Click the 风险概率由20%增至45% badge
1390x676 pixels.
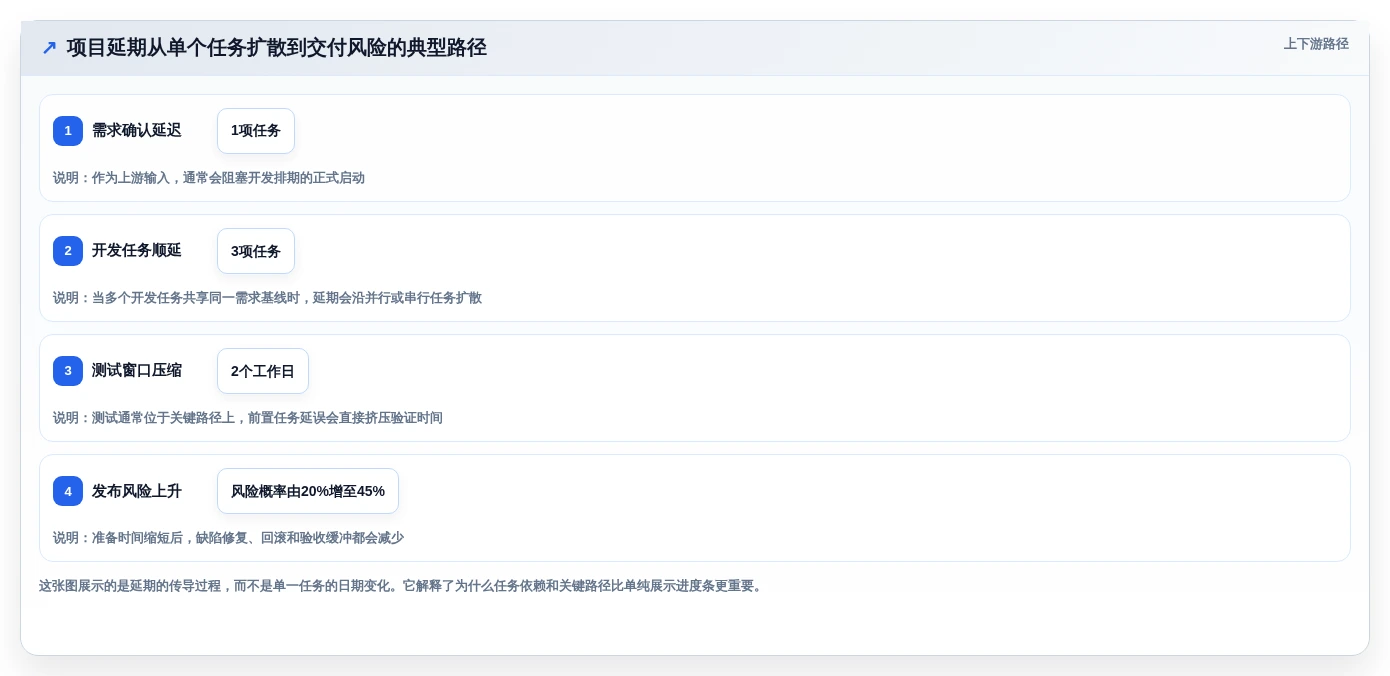pos(308,491)
